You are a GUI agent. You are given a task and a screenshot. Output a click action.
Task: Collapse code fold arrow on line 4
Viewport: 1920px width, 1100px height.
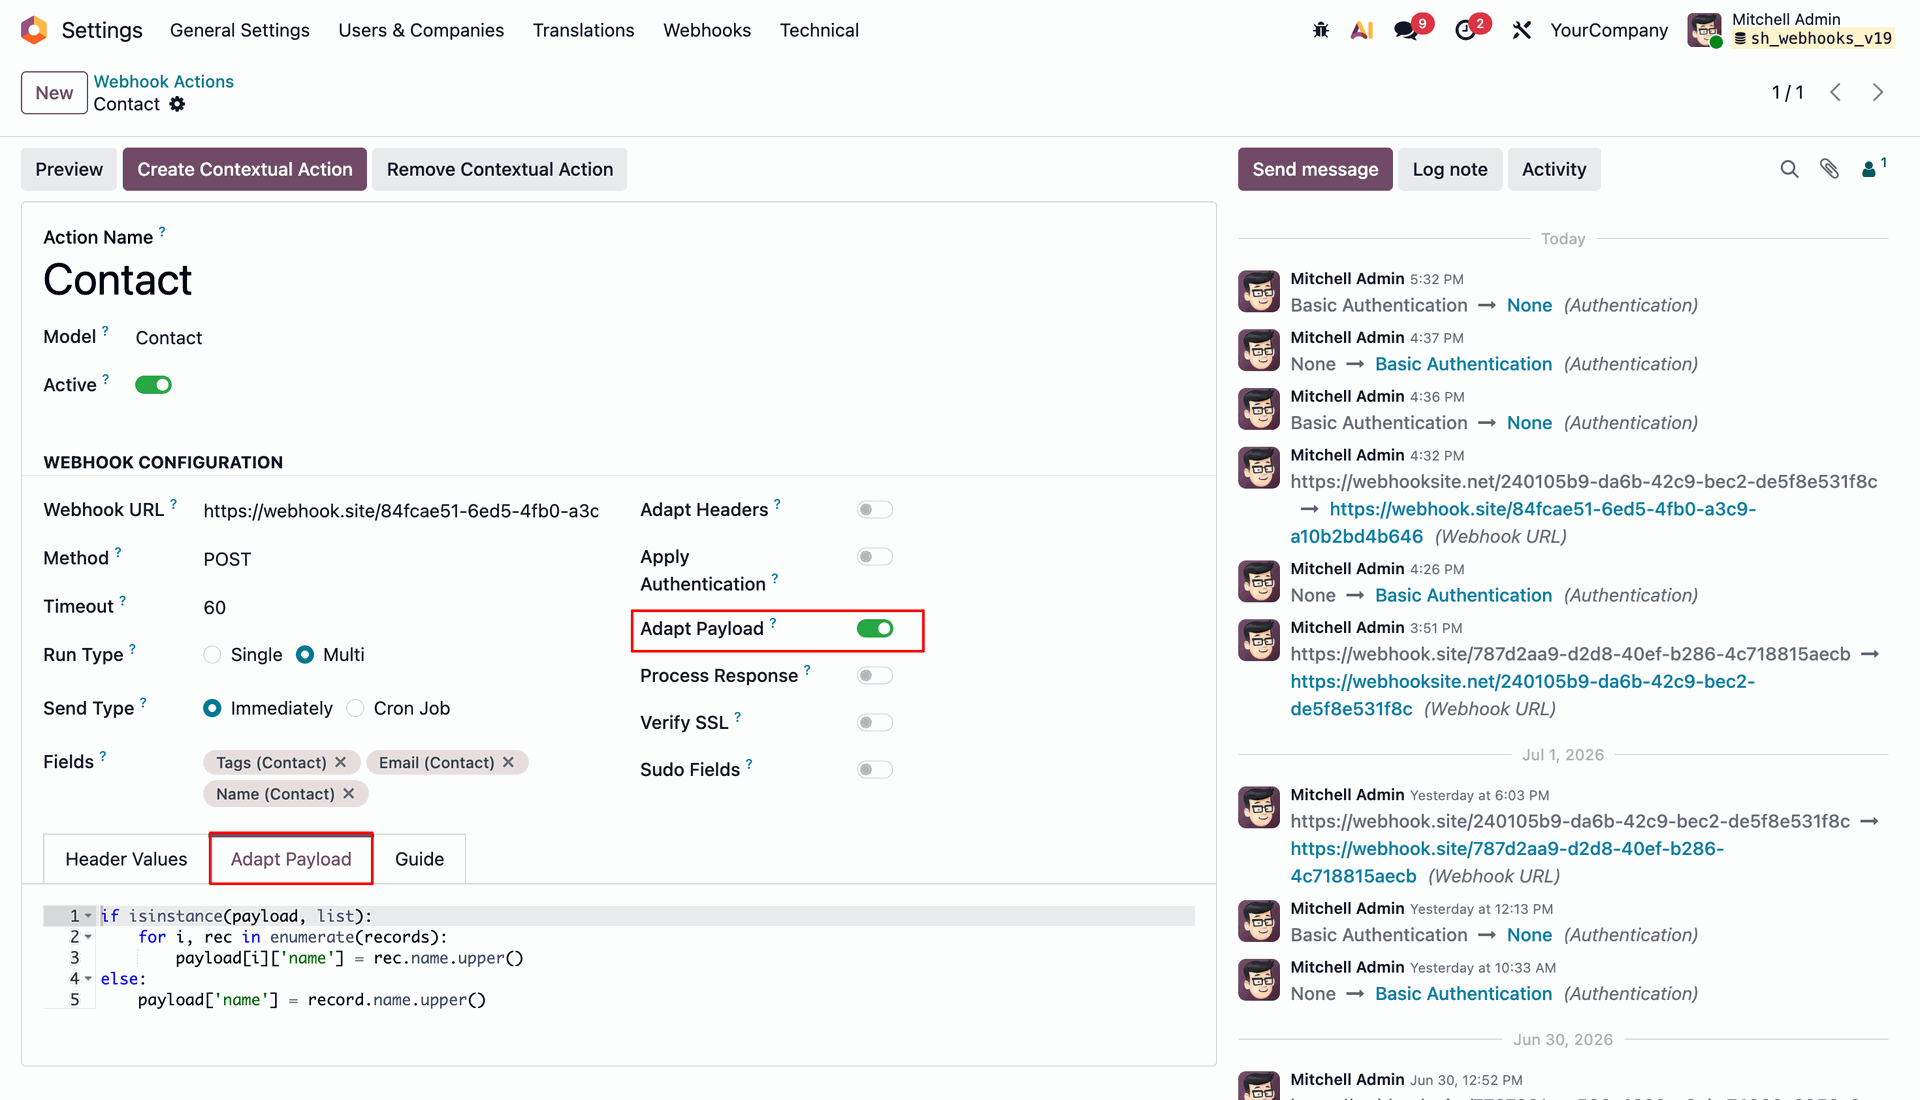[88, 979]
